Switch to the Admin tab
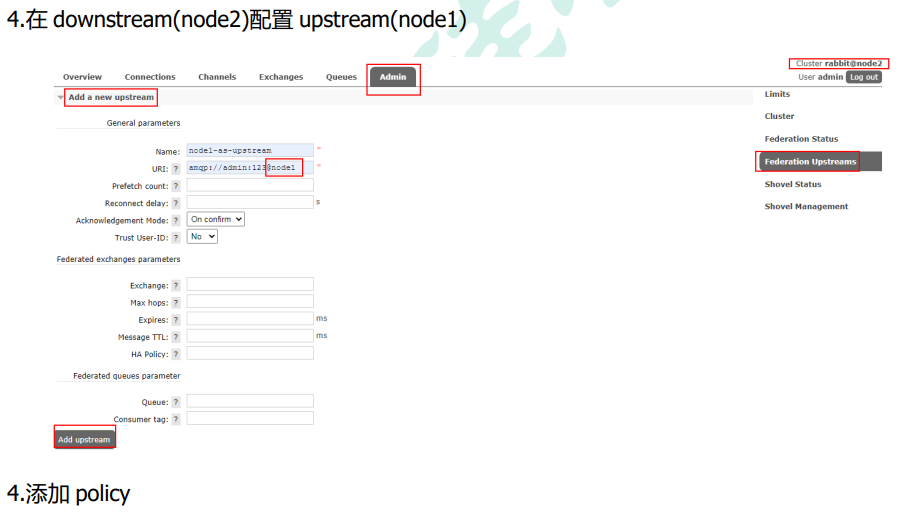The width and height of the screenshot is (916, 515). click(393, 76)
